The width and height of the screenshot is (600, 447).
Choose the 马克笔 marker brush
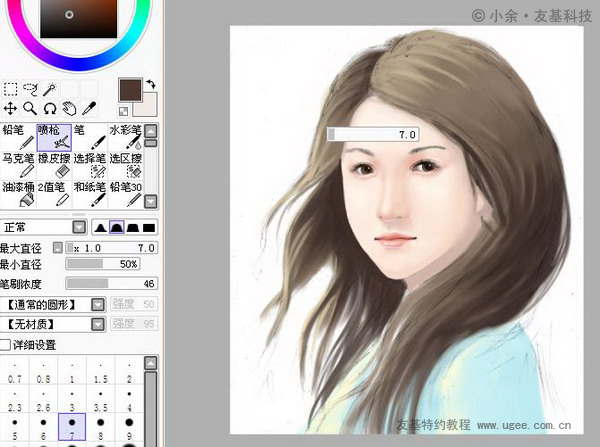[18, 166]
